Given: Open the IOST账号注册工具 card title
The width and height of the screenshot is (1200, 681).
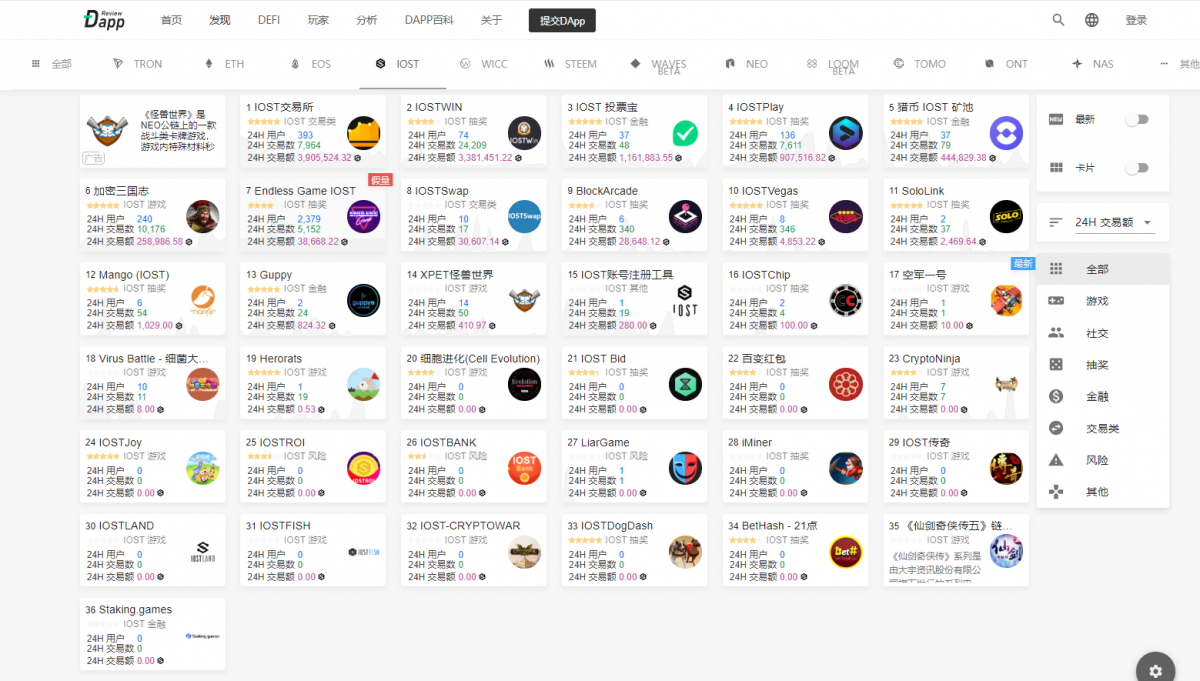Looking at the screenshot, I should (620, 275).
